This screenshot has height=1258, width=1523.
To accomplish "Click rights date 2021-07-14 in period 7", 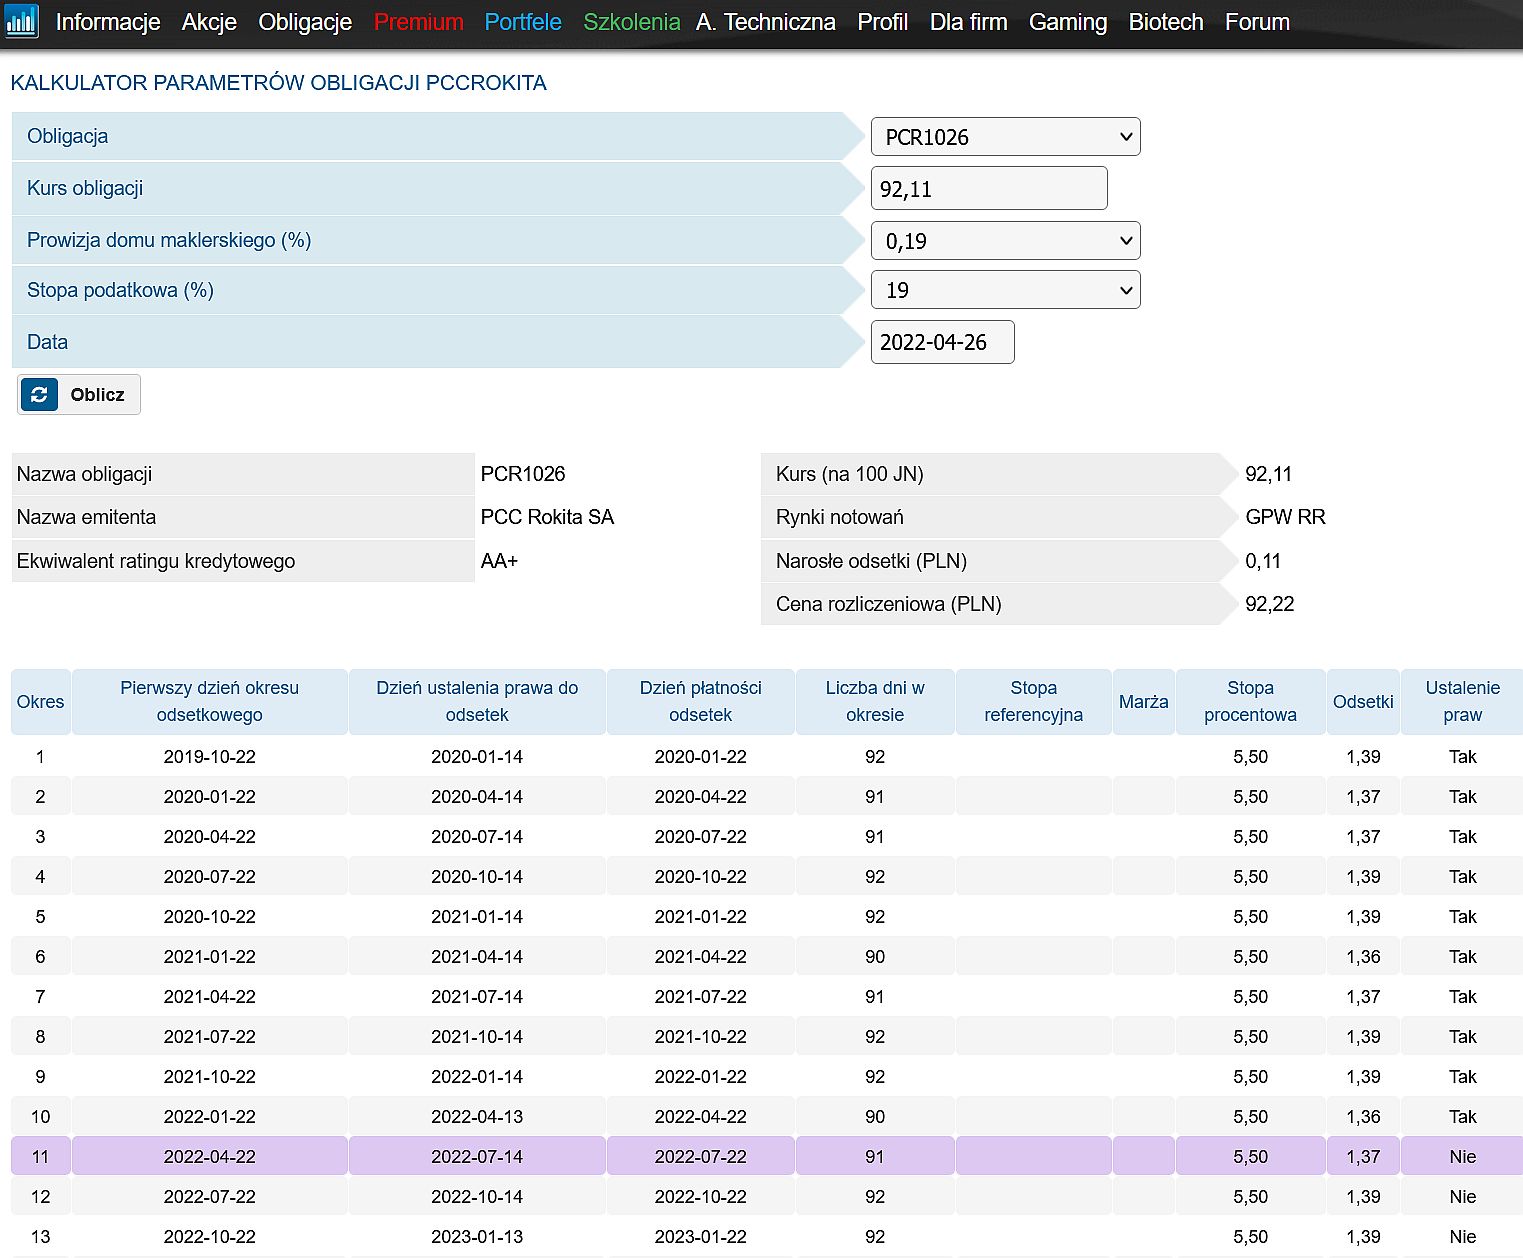I will 477,997.
